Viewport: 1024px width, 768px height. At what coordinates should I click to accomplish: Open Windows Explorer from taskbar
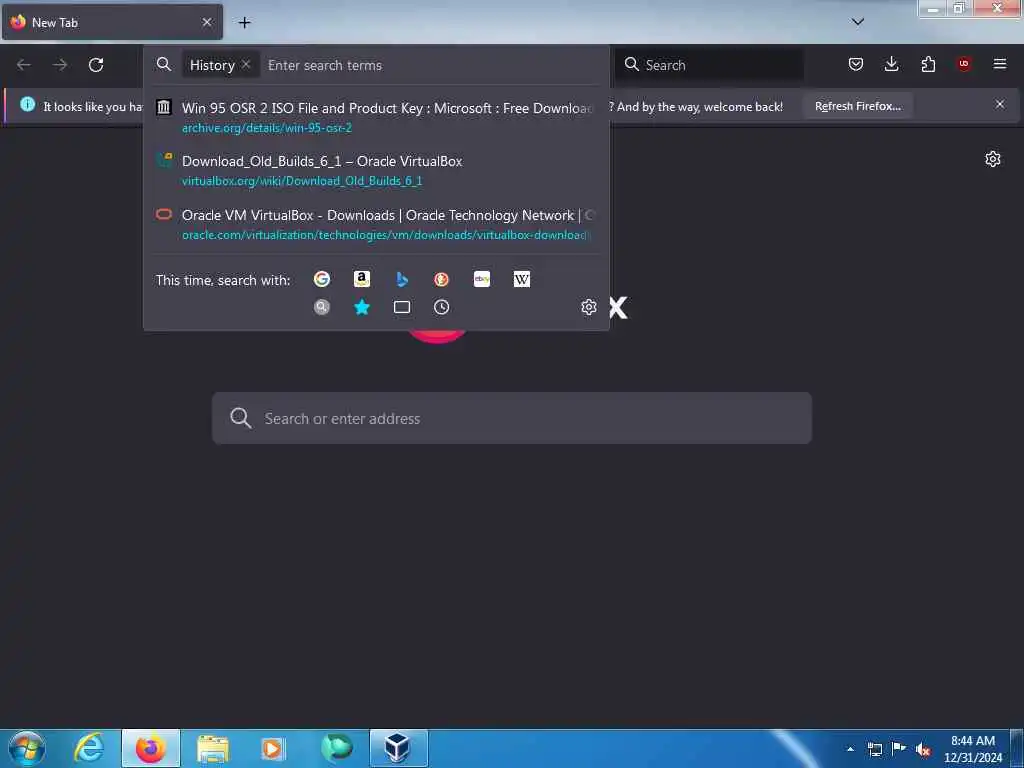pos(212,748)
